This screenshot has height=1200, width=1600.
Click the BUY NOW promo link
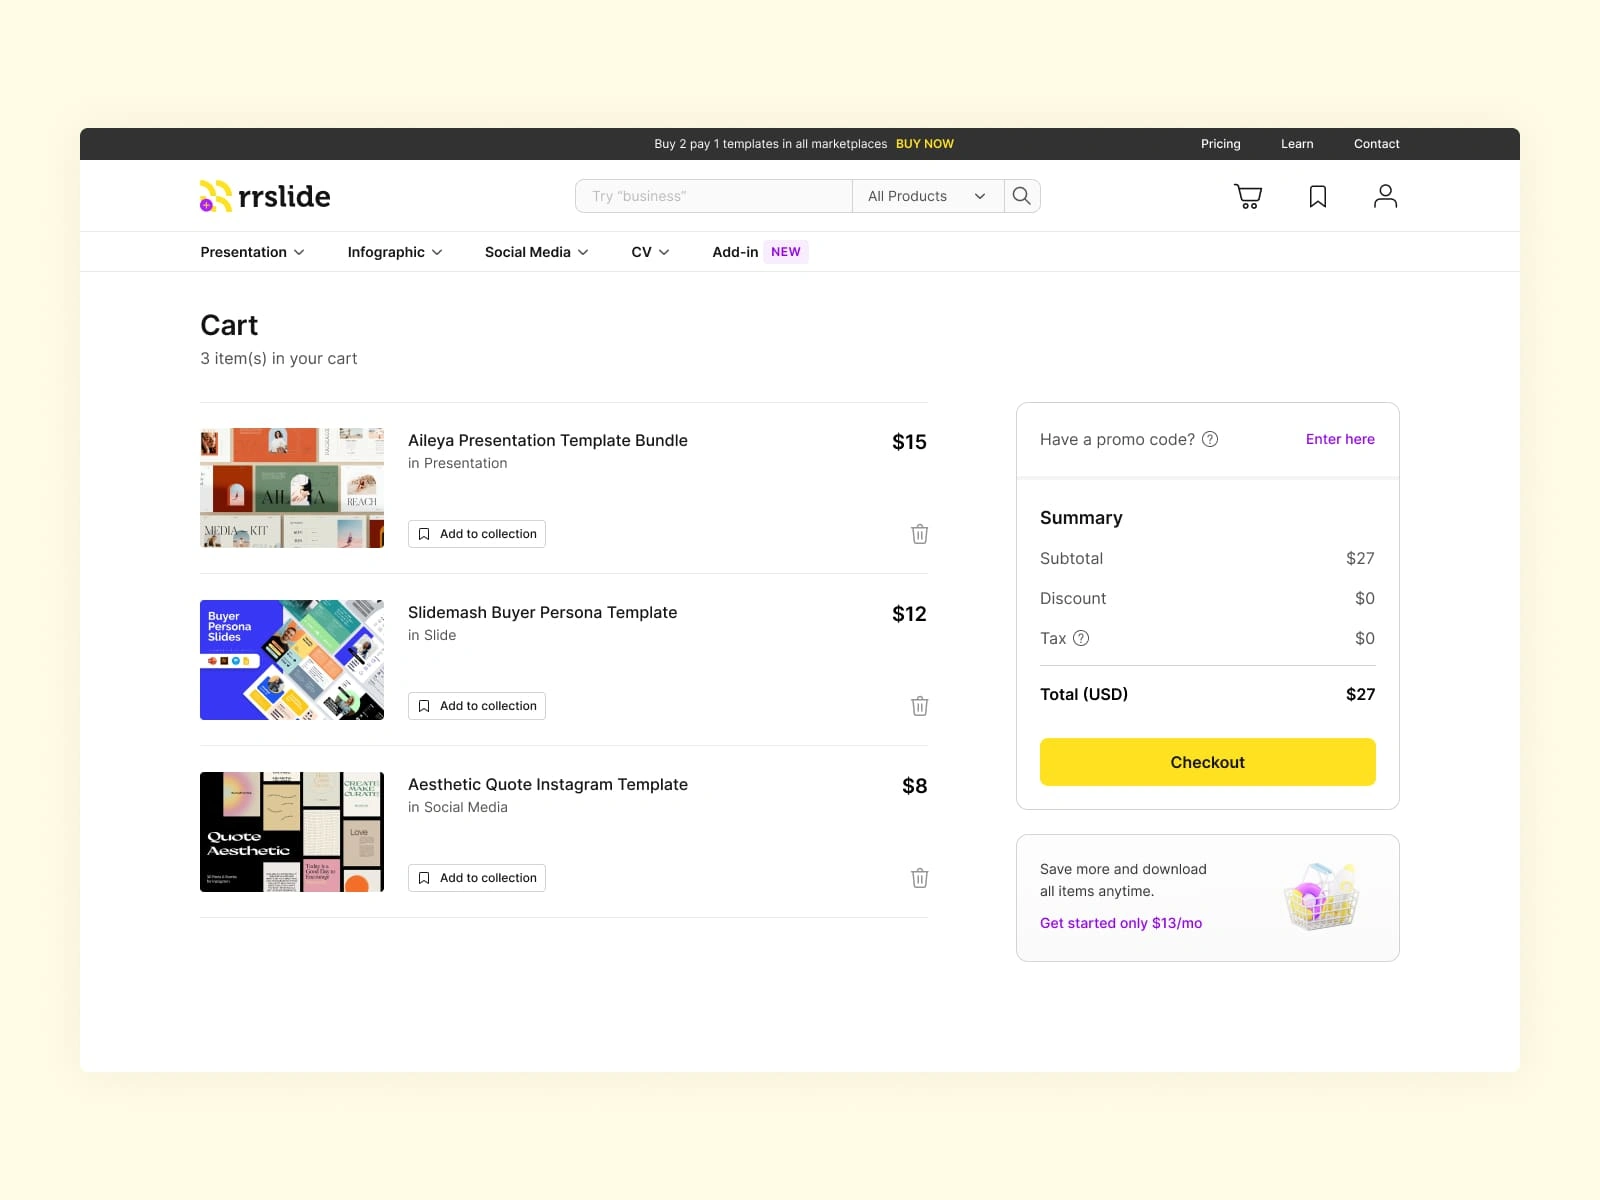[x=925, y=144]
